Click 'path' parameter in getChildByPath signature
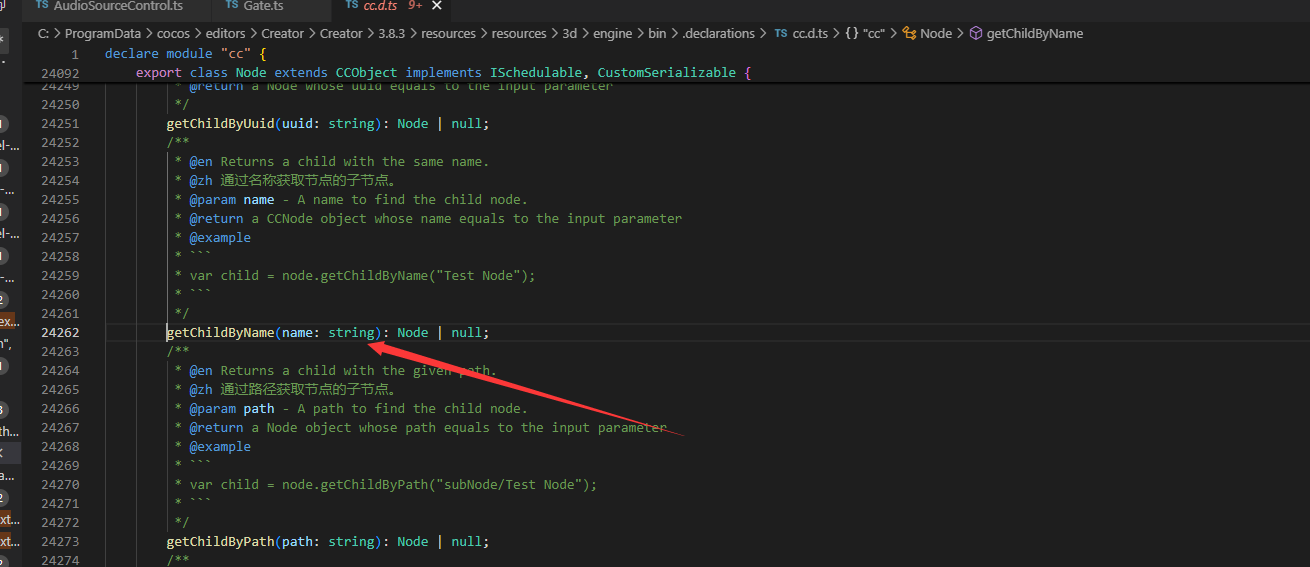The image size is (1310, 567). (x=297, y=542)
